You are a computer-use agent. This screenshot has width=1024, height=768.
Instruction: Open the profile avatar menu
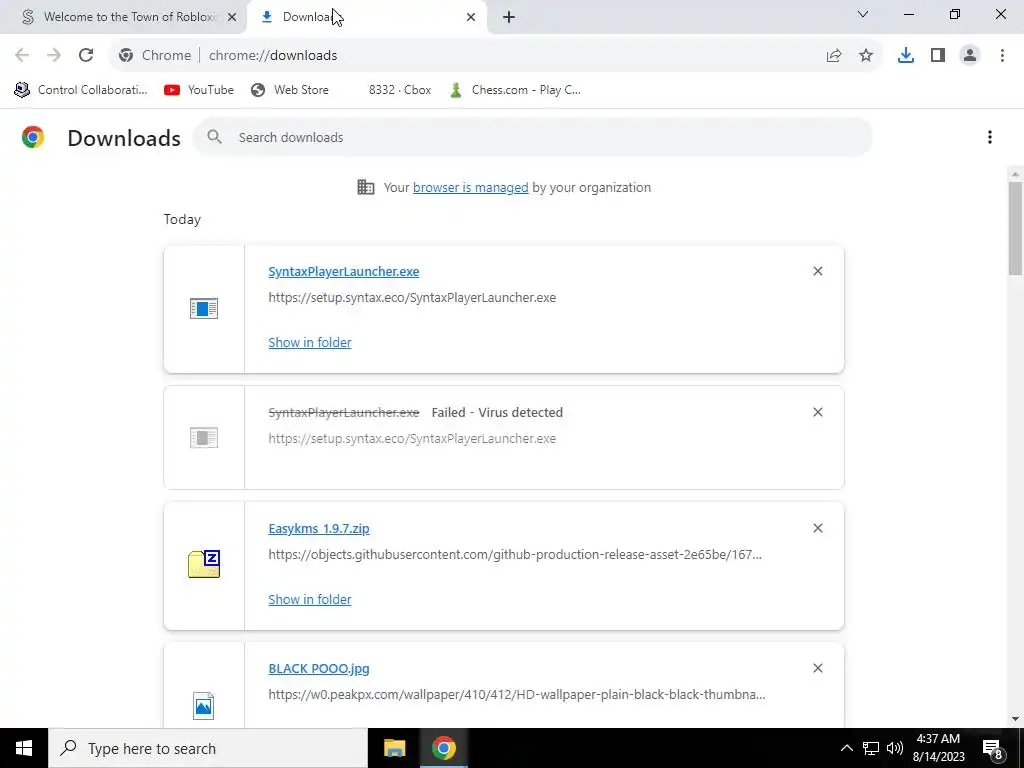[970, 56]
